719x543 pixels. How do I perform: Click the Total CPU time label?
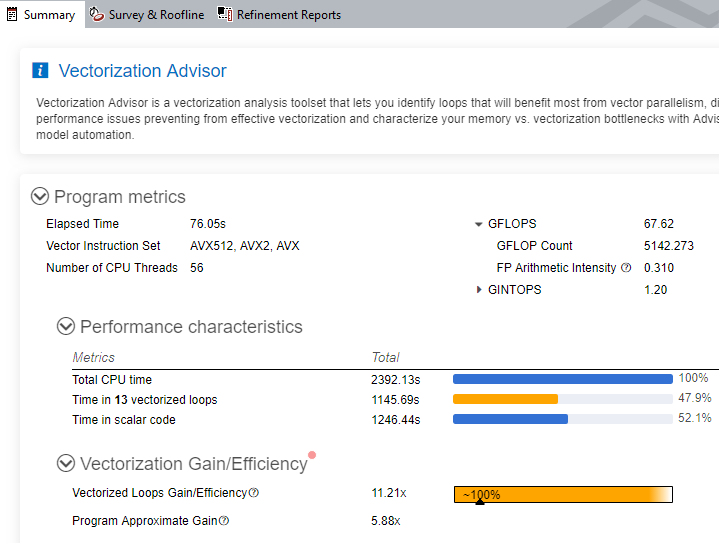112,380
